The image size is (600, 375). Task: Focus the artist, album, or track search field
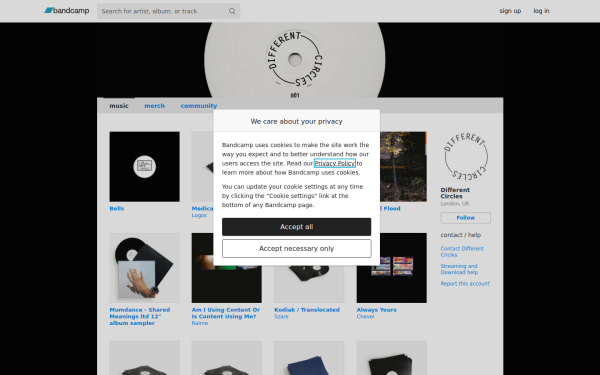tap(168, 11)
